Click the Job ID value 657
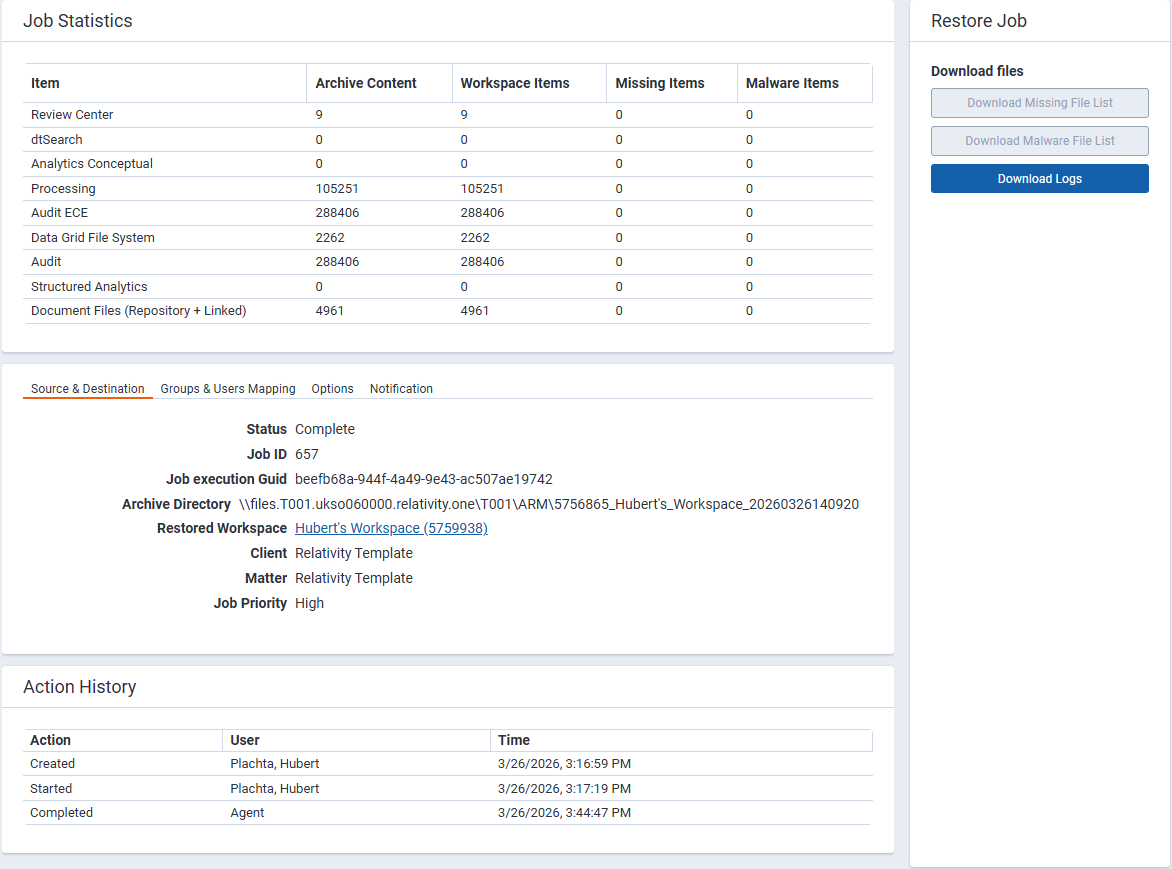 [x=306, y=454]
